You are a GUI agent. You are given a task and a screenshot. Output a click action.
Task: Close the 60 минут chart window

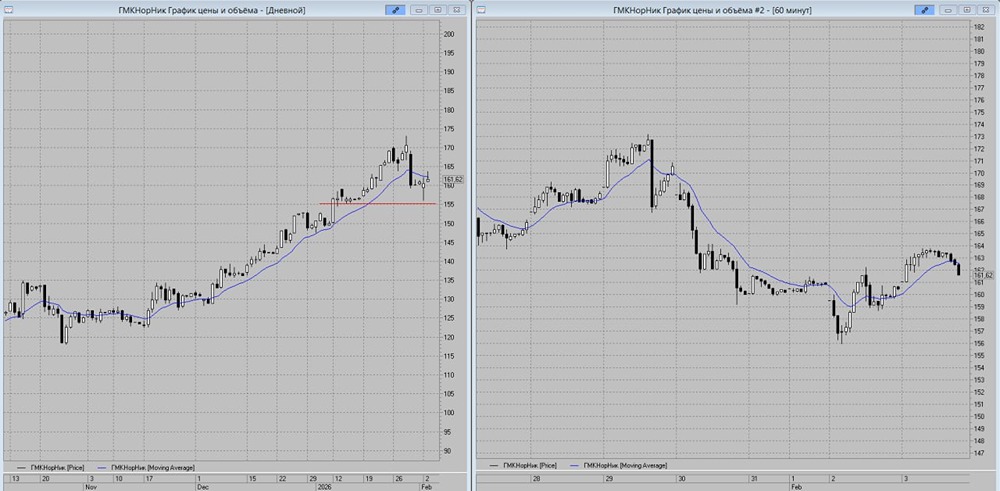pos(986,10)
